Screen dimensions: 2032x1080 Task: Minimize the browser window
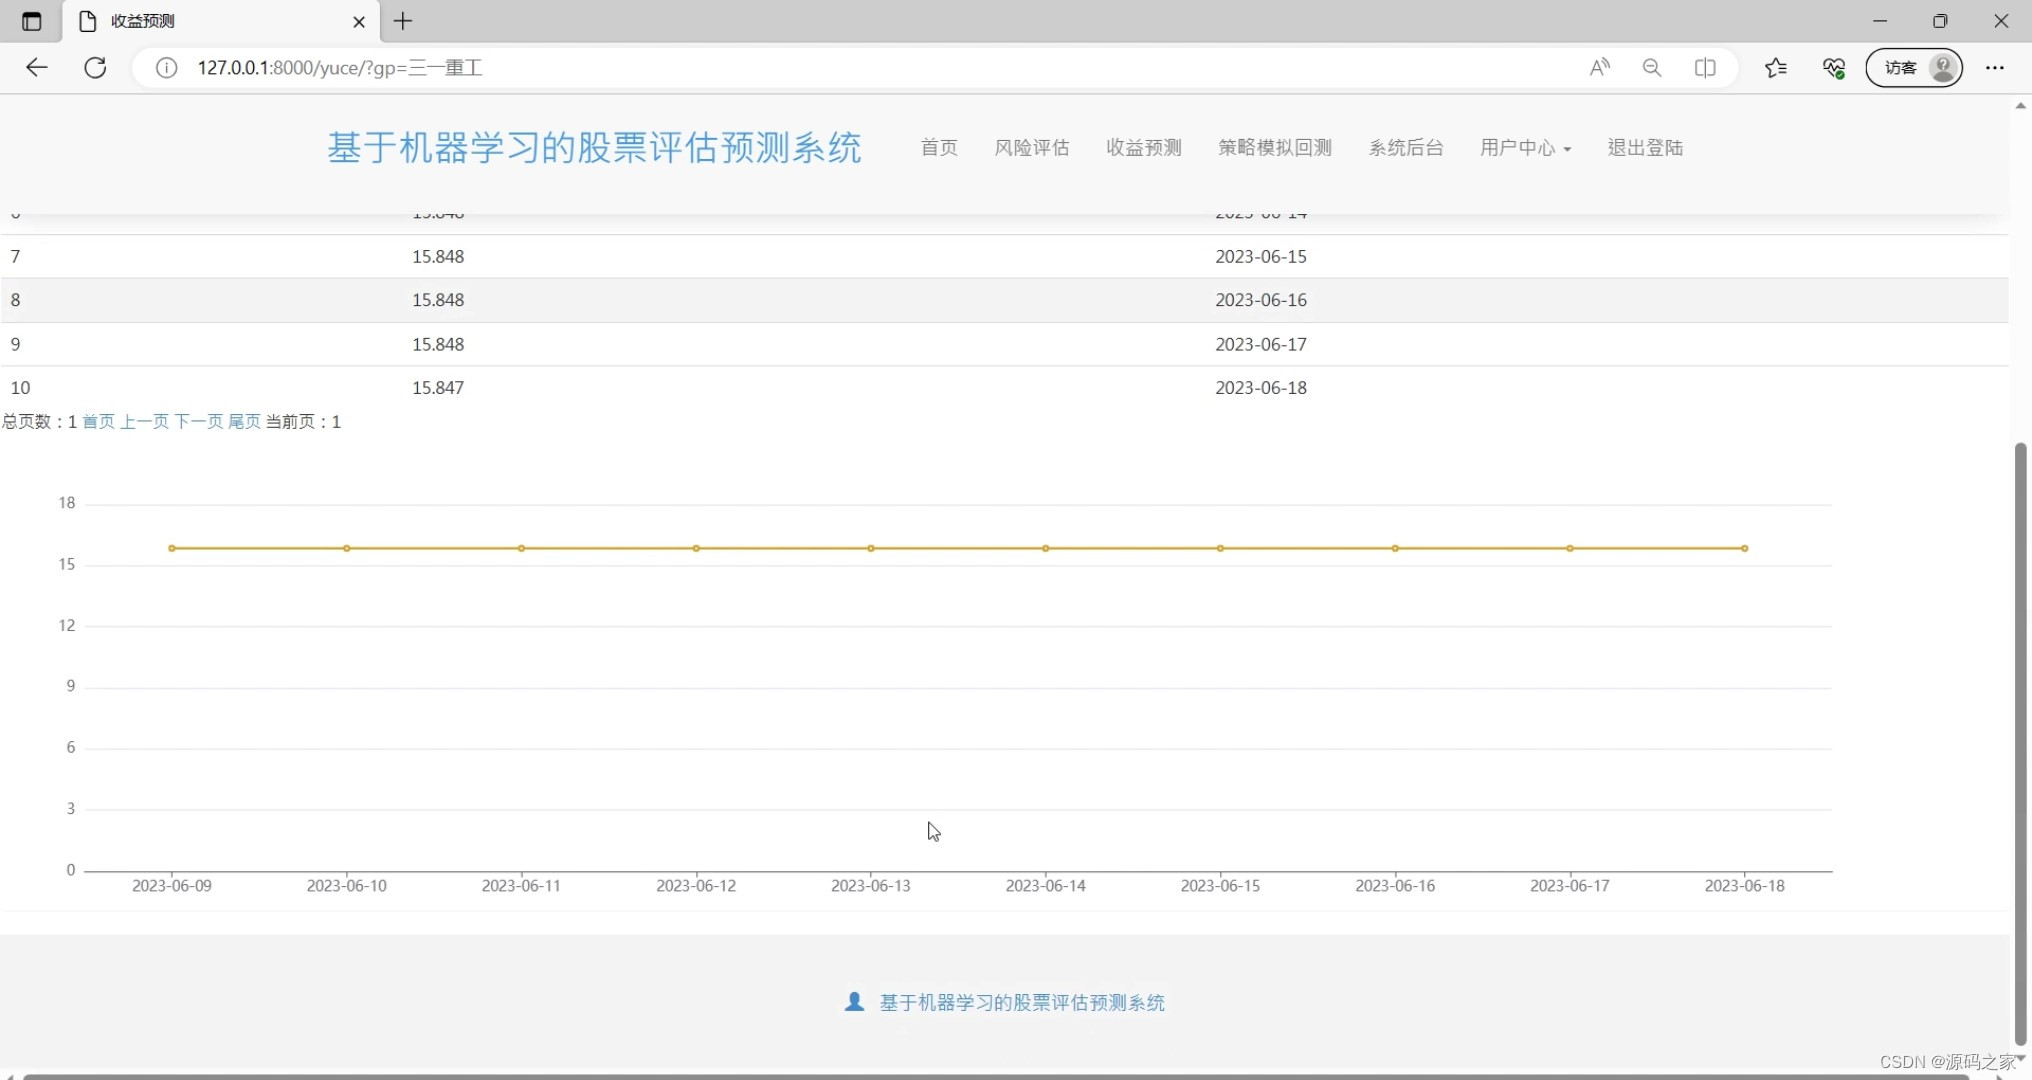pos(1880,21)
